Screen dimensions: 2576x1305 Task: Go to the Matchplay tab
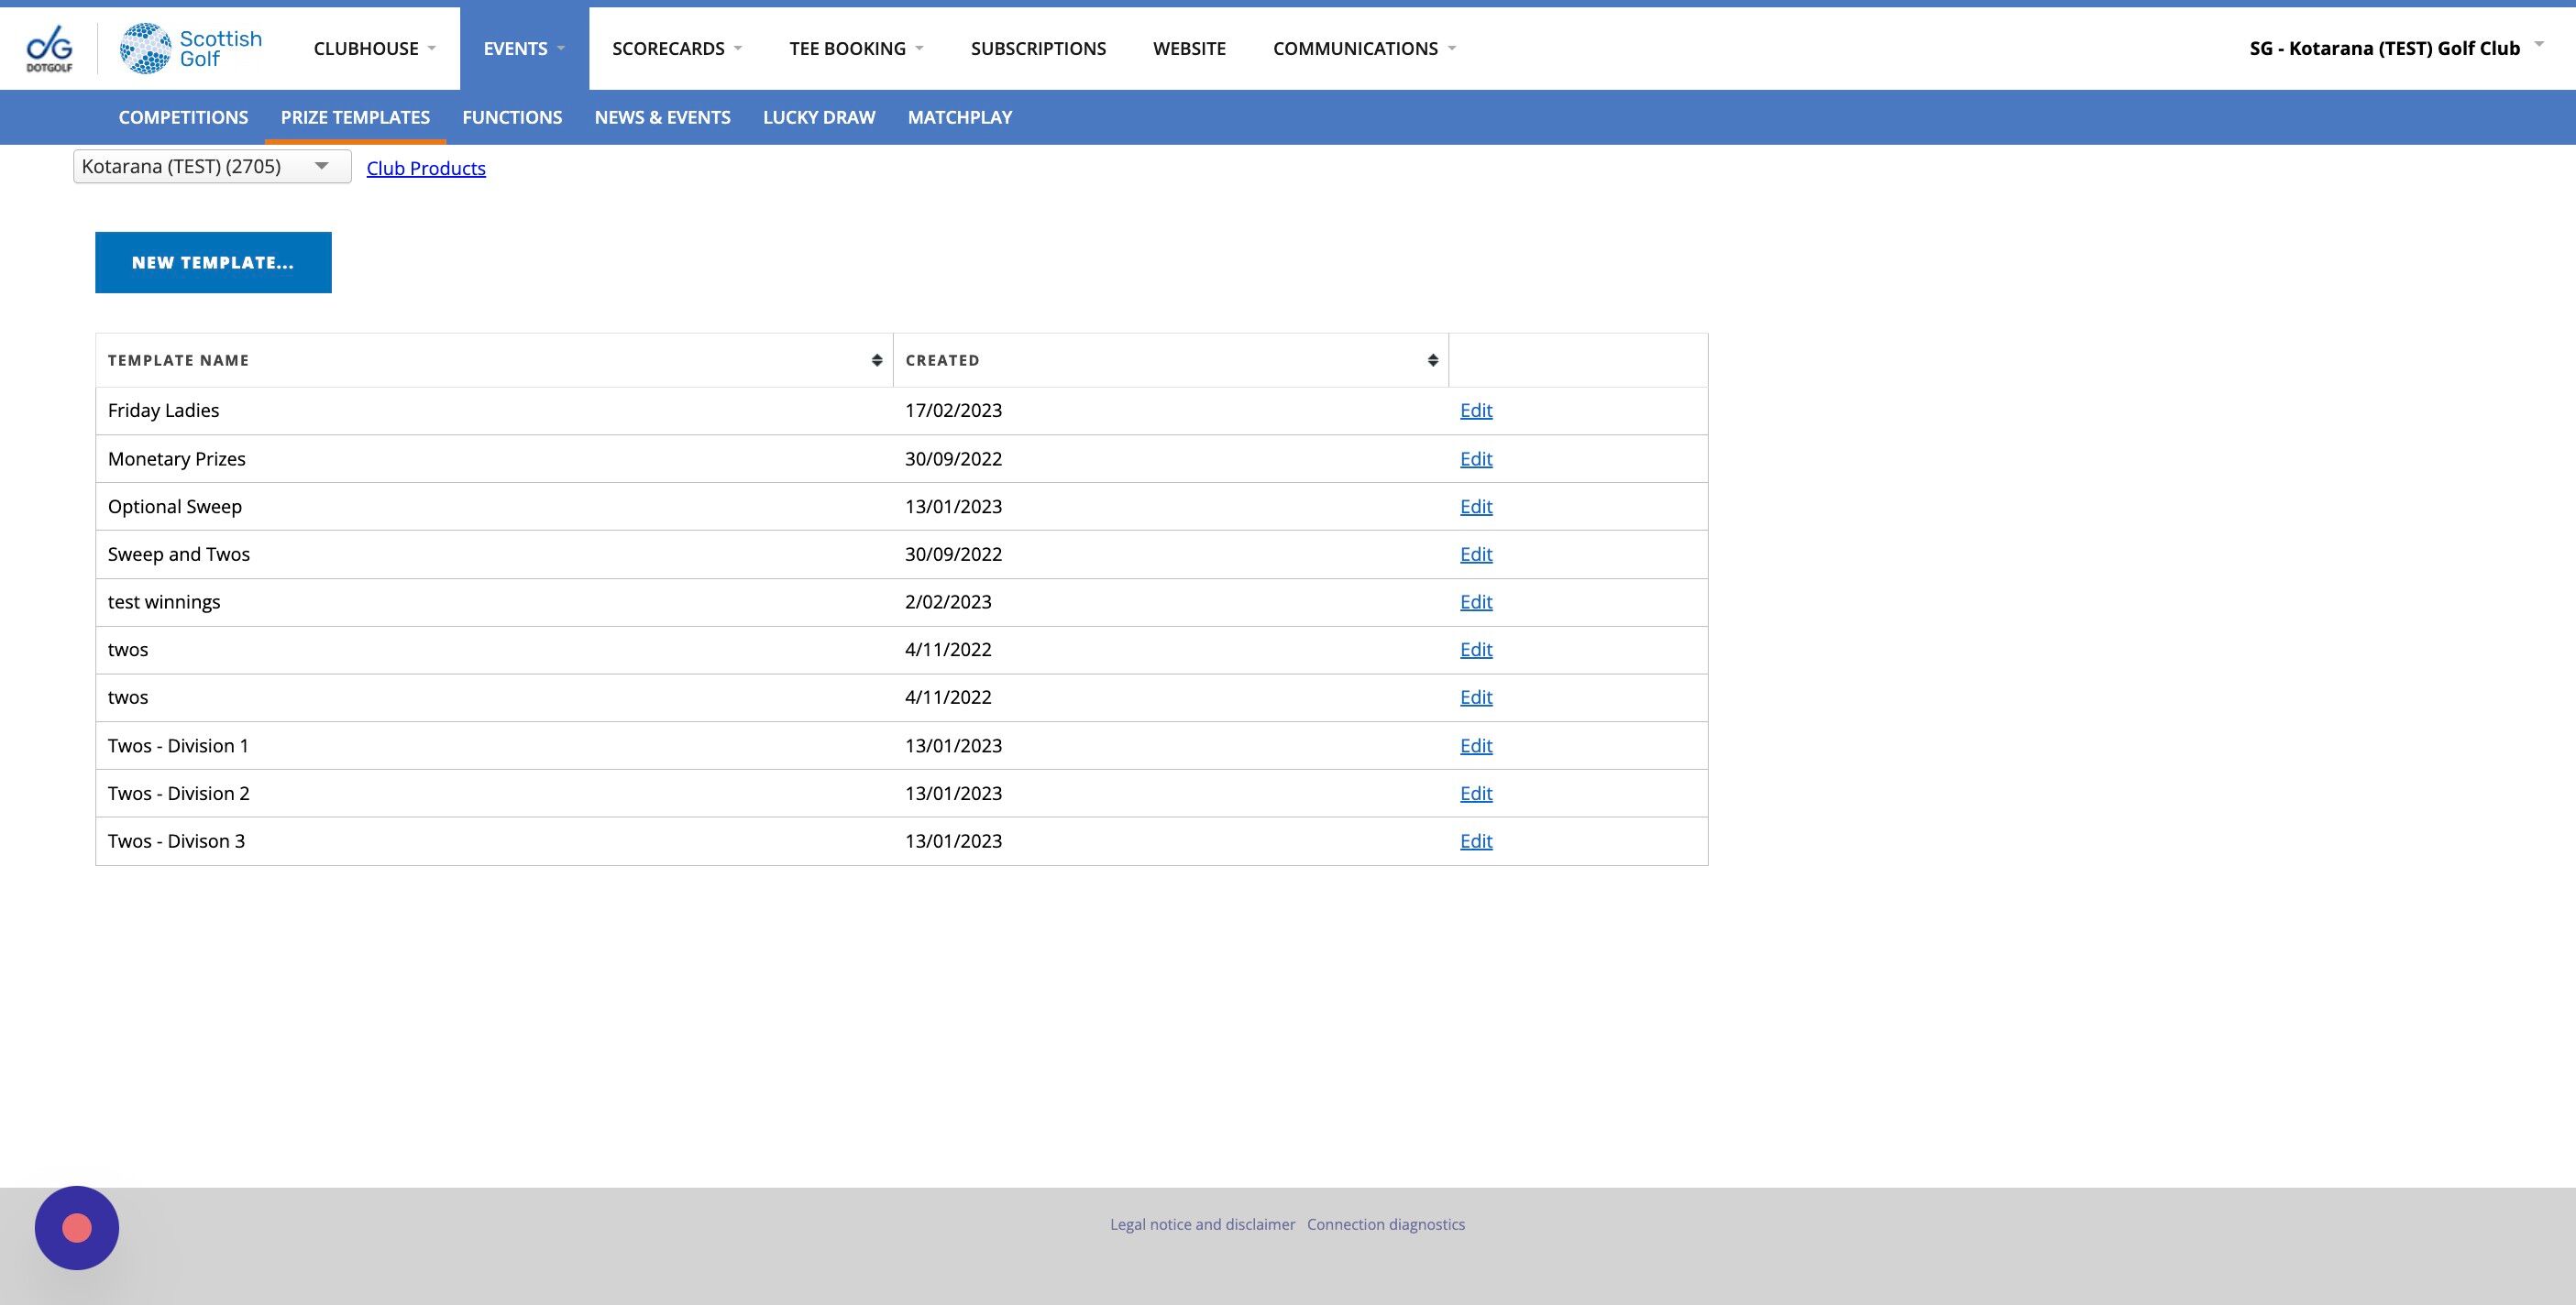point(959,117)
